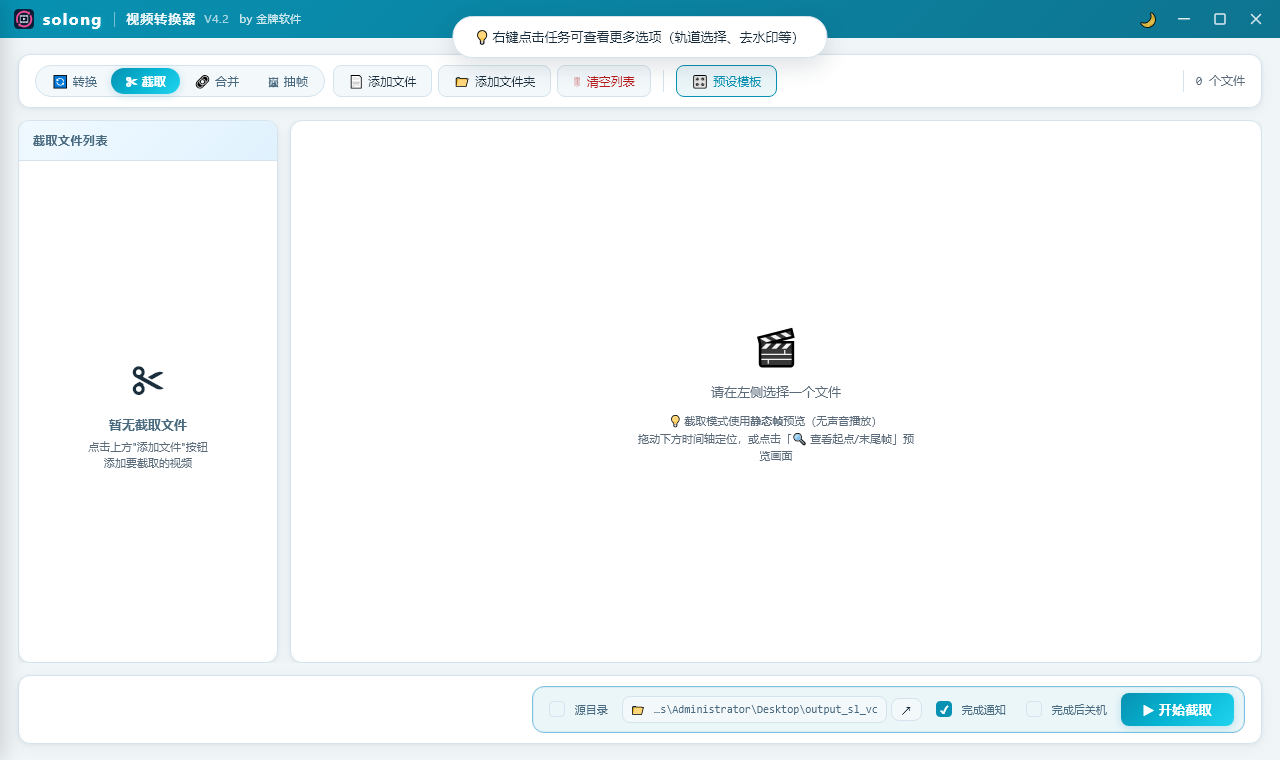Clear the list with 清空列表
This screenshot has height=760, width=1280.
[604, 82]
